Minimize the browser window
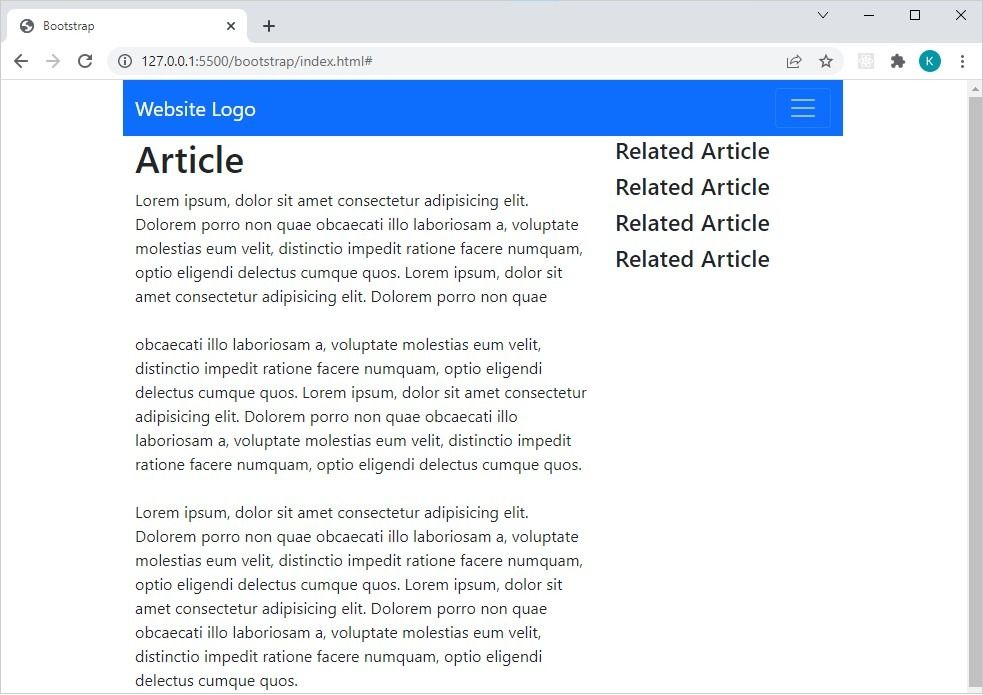 [869, 15]
